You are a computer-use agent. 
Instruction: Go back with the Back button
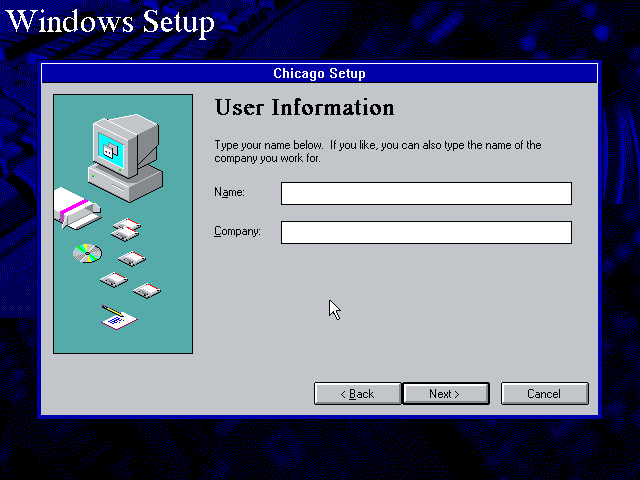358,394
